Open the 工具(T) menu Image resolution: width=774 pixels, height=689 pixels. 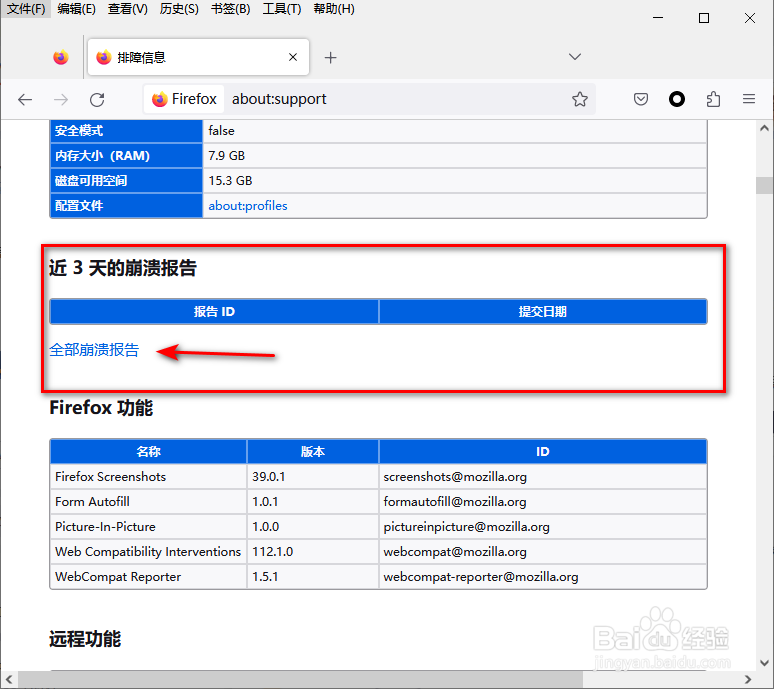pyautogui.click(x=282, y=9)
